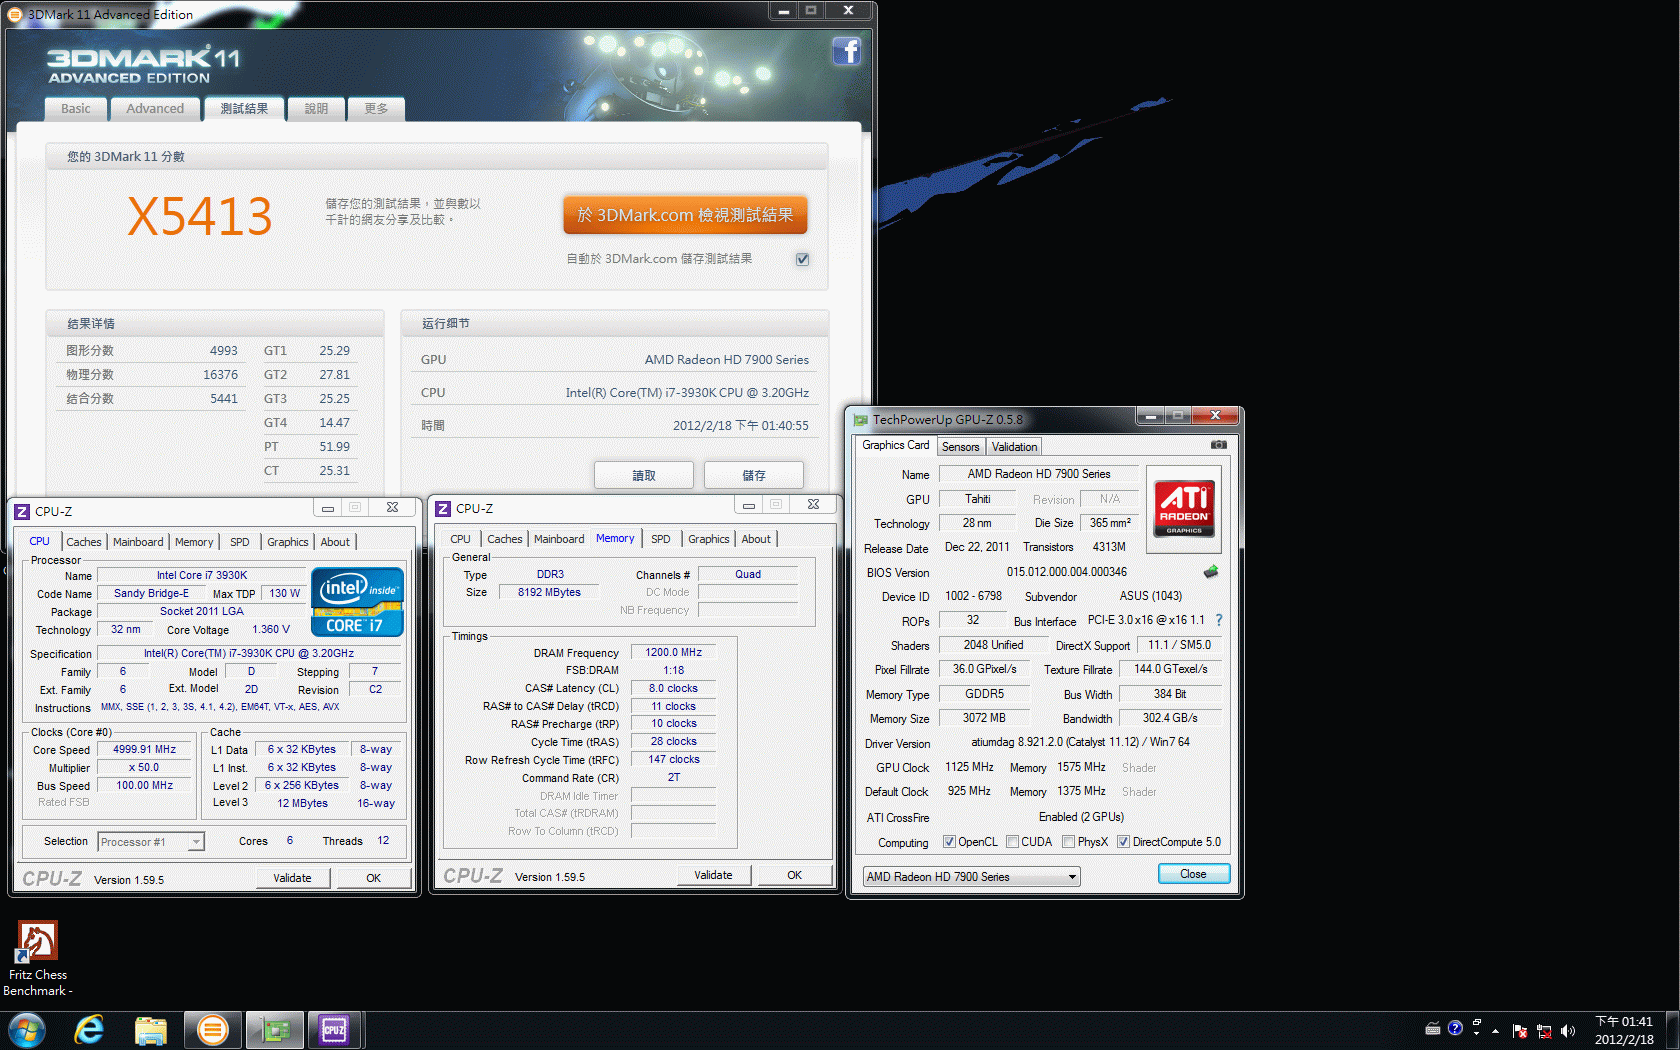Screen dimensions: 1680x1050
Task: Open About tab in left CPU-Z window
Action: pos(335,542)
